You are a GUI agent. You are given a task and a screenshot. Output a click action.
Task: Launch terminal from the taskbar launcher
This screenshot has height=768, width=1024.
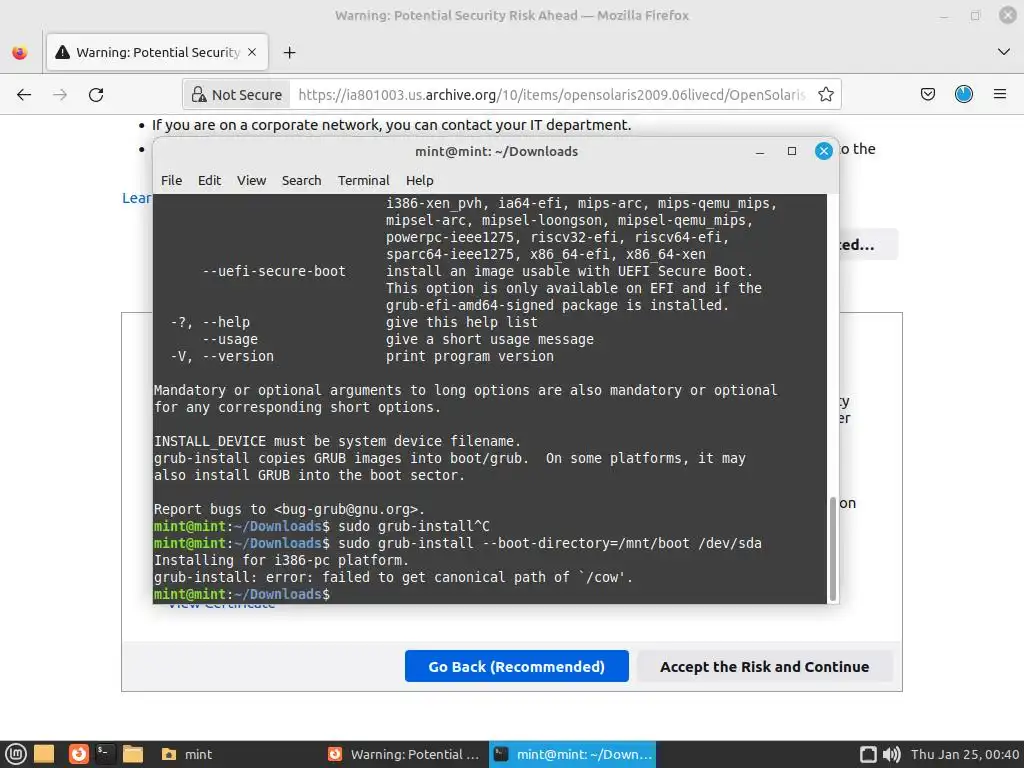pos(104,754)
